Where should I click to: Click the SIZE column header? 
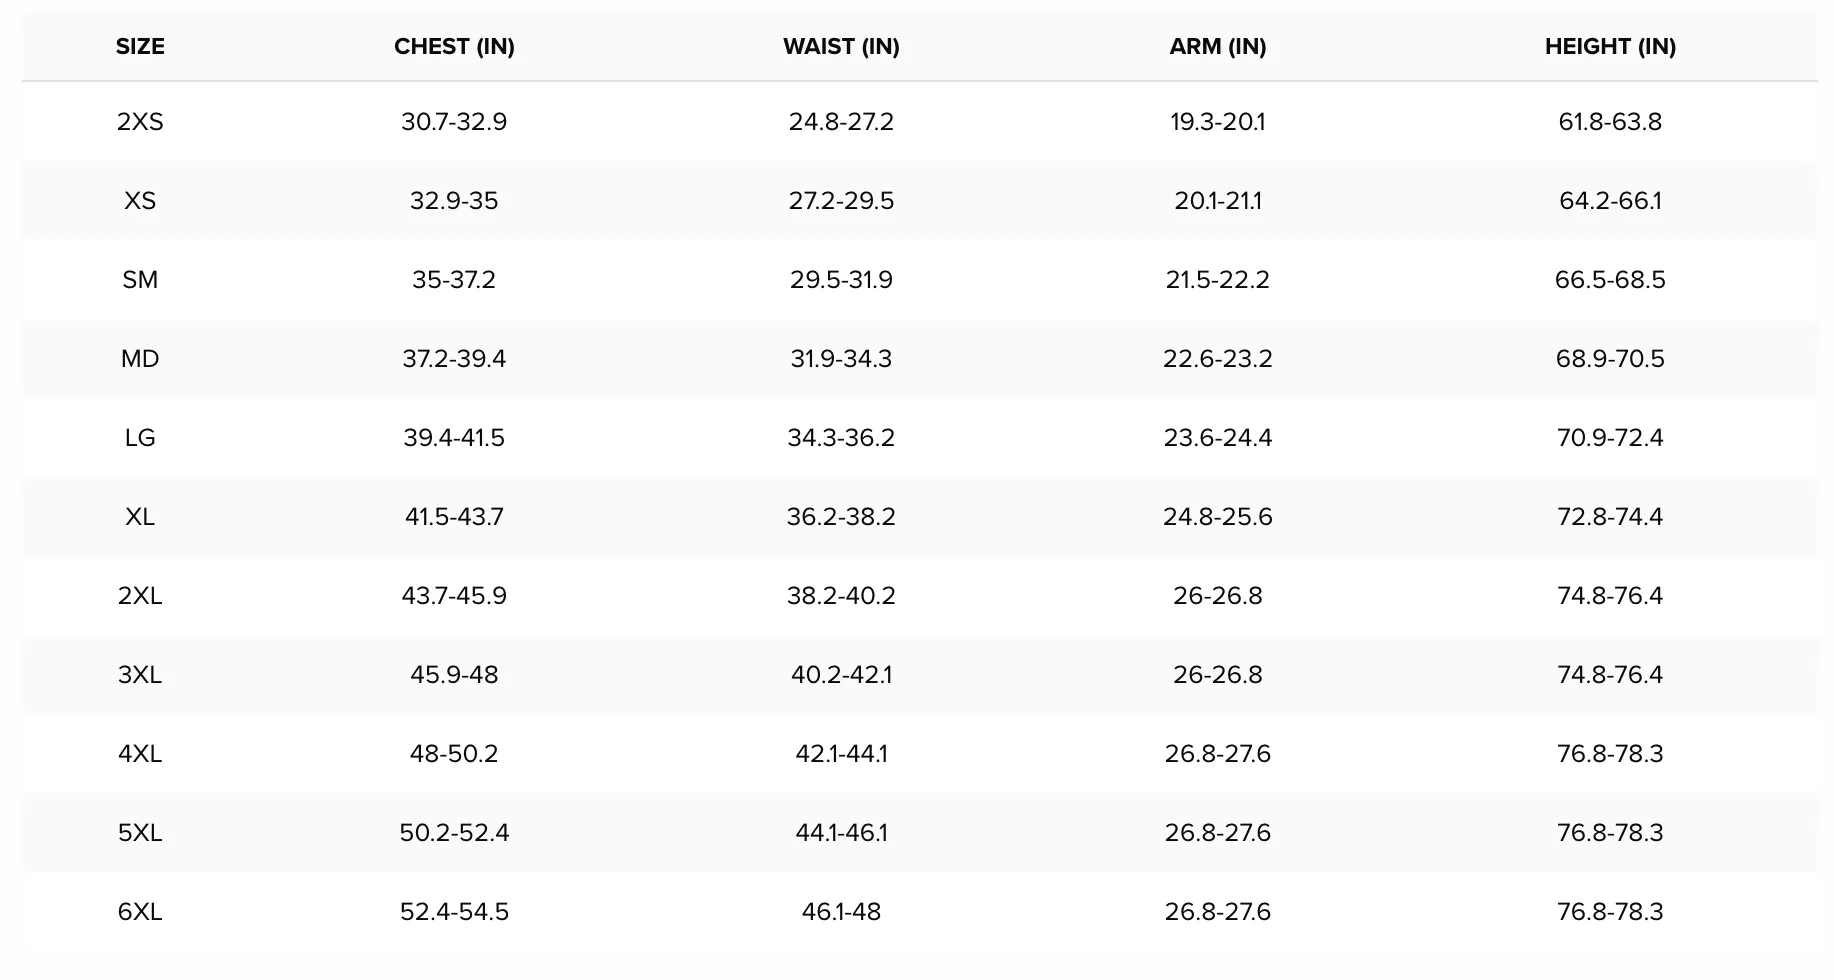140,46
